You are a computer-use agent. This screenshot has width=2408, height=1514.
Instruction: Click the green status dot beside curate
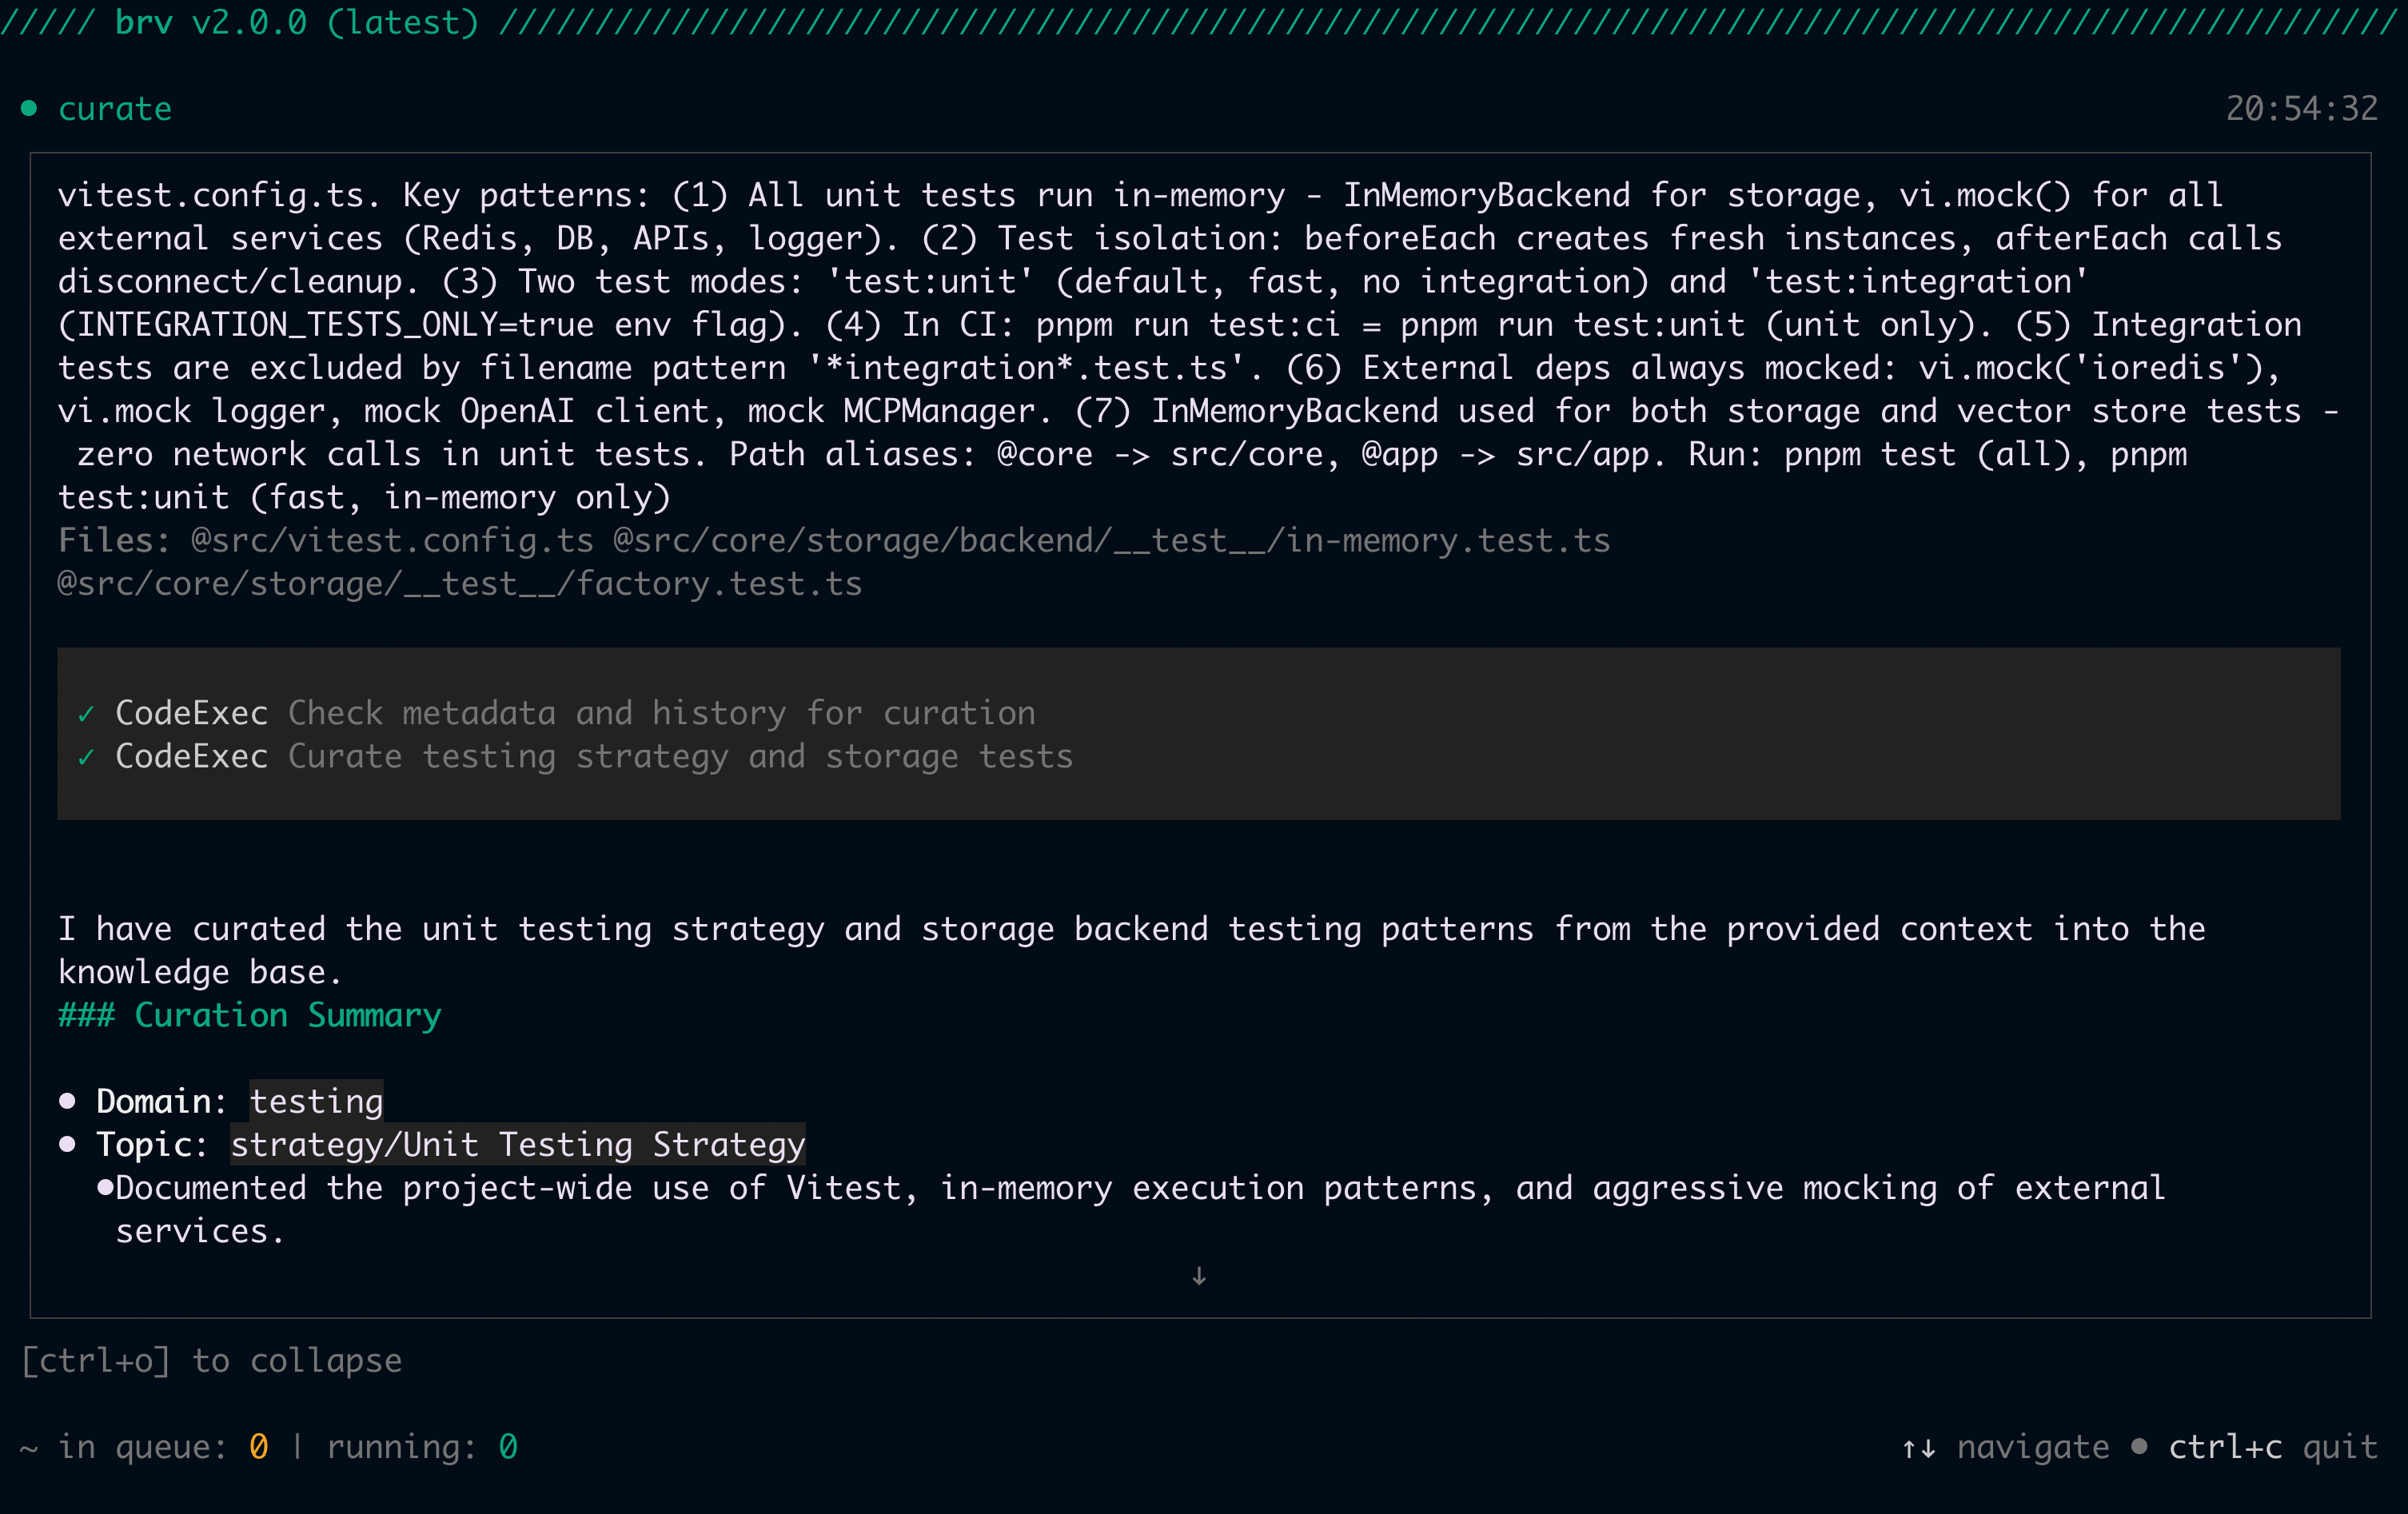click(x=29, y=108)
